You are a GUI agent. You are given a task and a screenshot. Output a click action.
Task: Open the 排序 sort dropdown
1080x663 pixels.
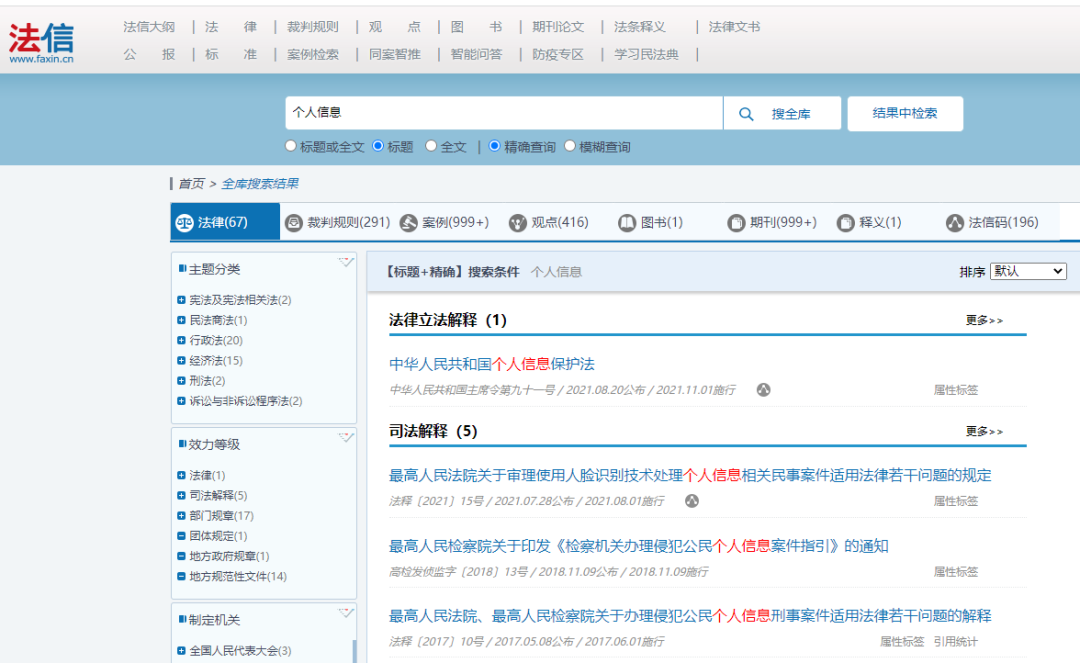(x=1028, y=271)
